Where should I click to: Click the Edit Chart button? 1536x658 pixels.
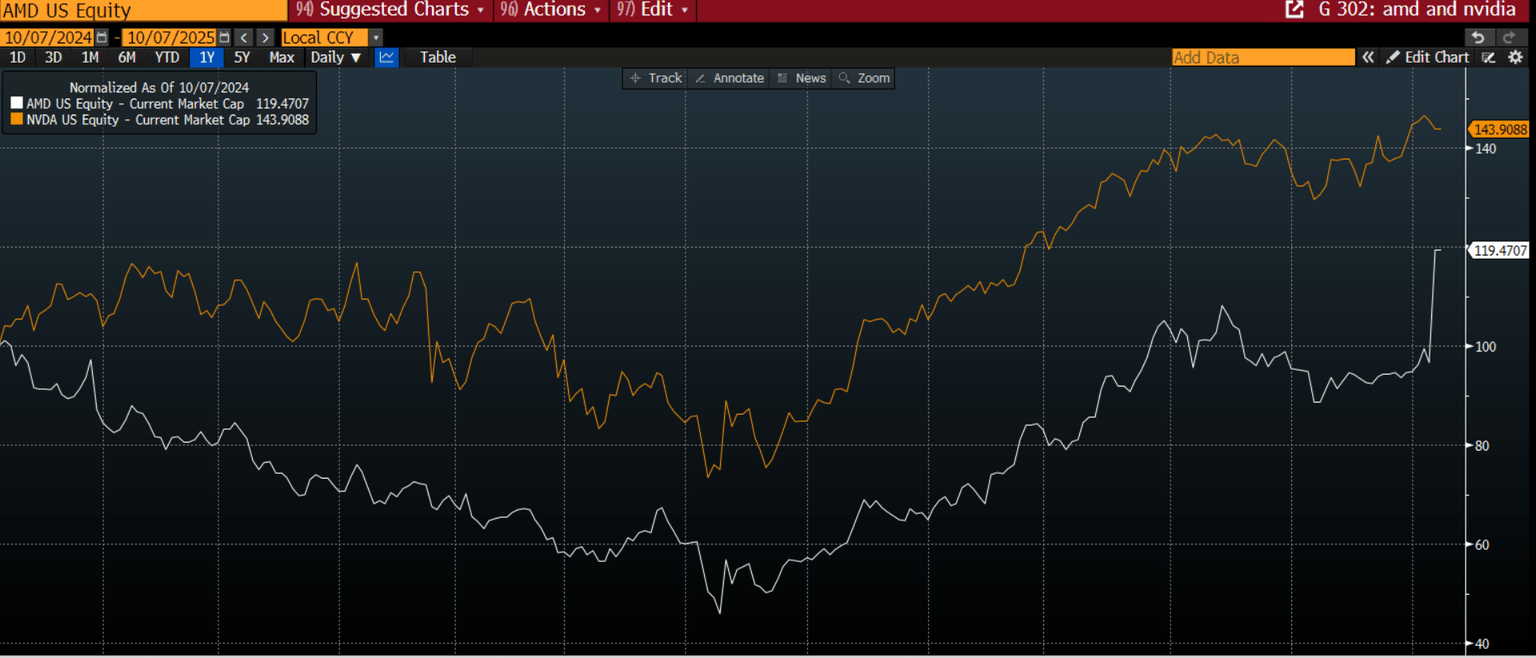click(x=1427, y=57)
